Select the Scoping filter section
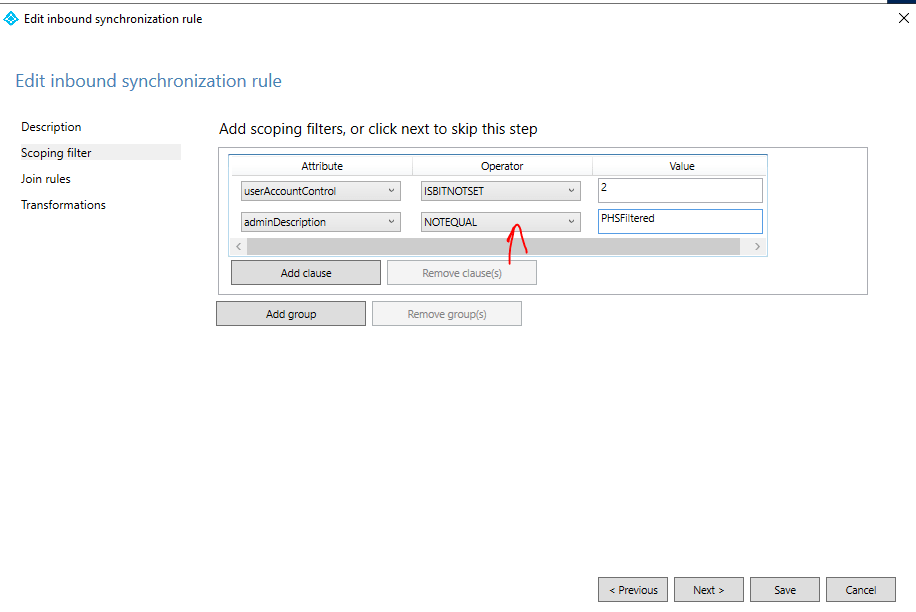 click(x=55, y=152)
